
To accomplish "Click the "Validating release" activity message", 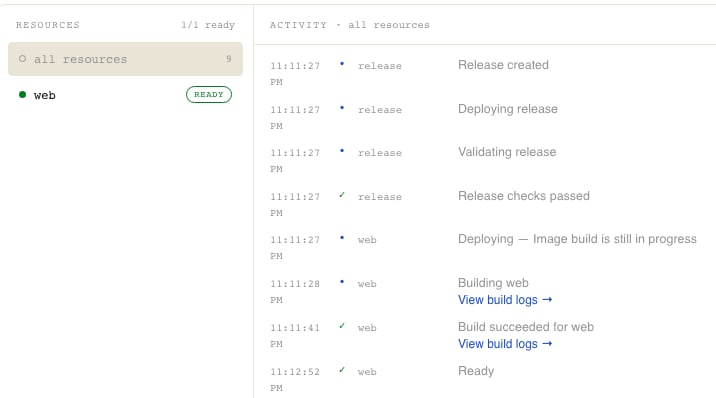I will click(x=507, y=152).
